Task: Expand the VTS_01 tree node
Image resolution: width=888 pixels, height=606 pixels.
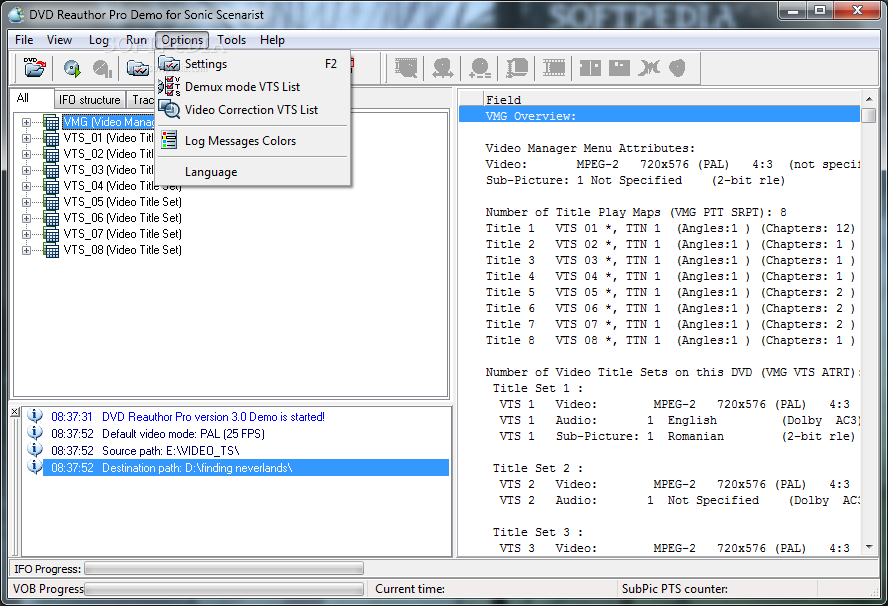Action: coord(26,138)
